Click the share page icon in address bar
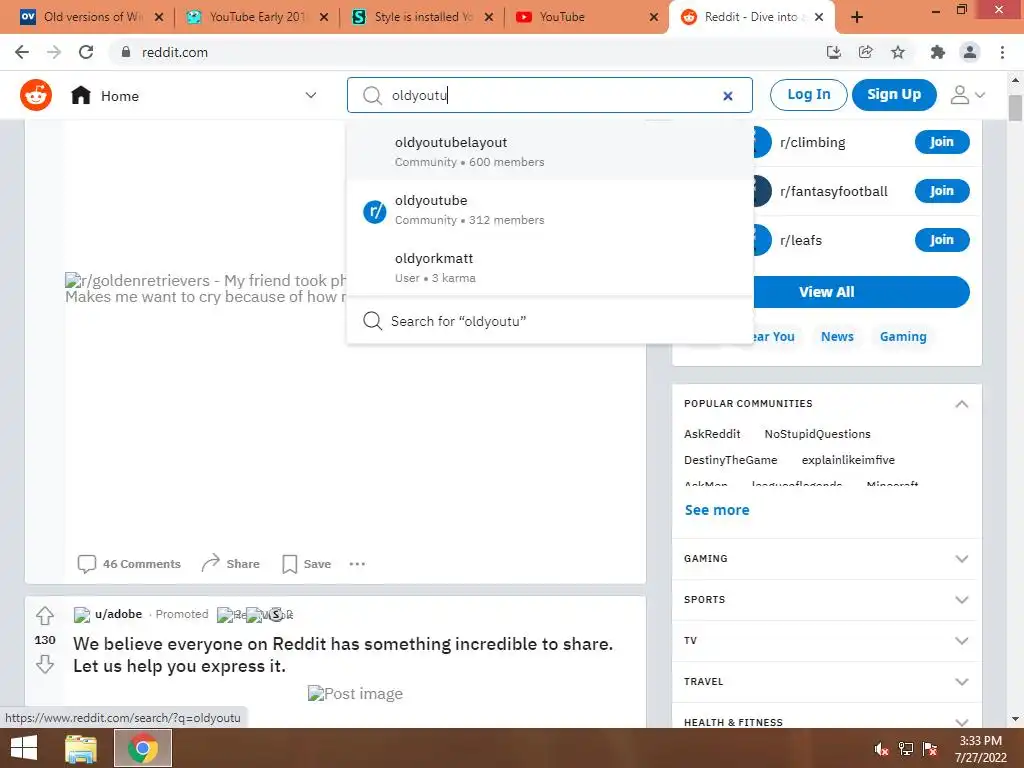Viewport: 1024px width, 768px height. click(x=866, y=52)
